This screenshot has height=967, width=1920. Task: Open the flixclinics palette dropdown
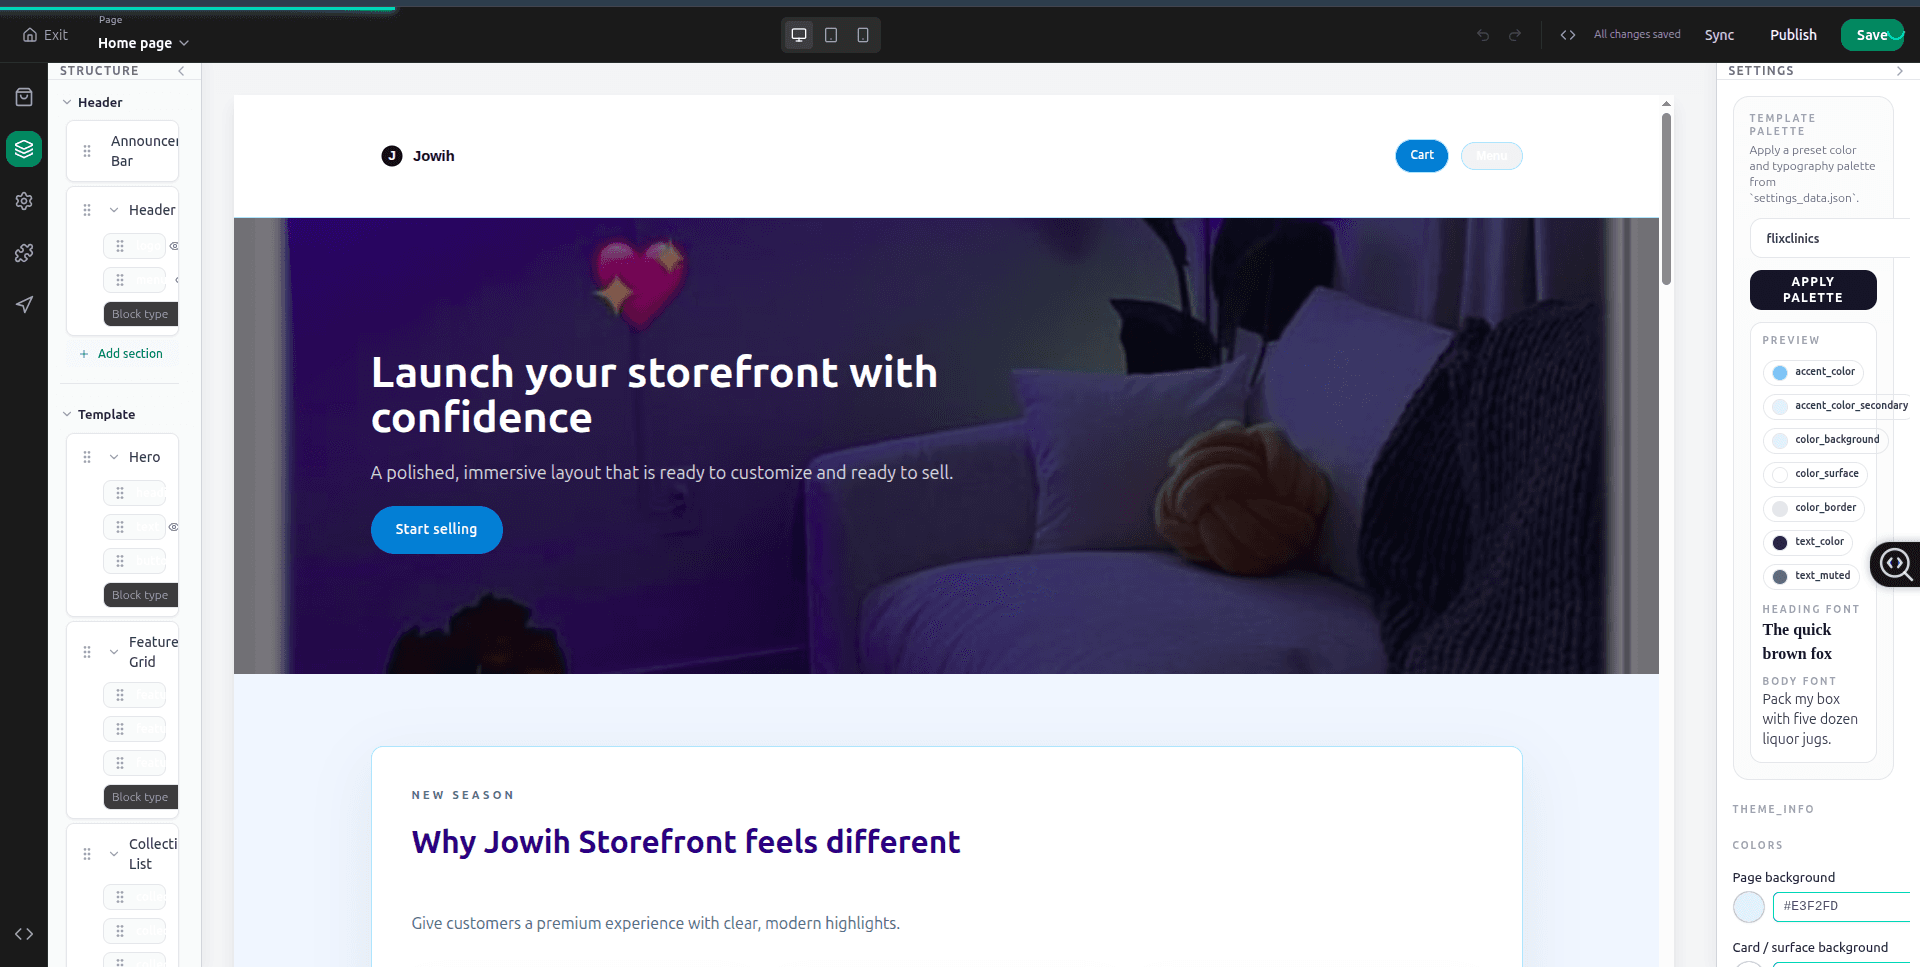coord(1830,239)
